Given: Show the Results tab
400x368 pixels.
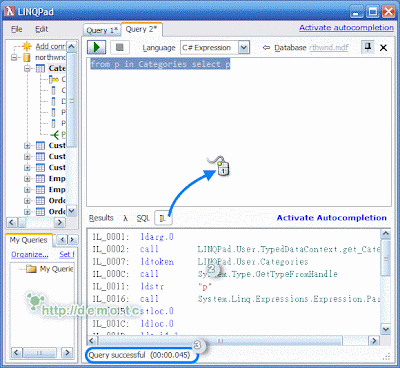Looking at the screenshot, I should pos(101,218).
